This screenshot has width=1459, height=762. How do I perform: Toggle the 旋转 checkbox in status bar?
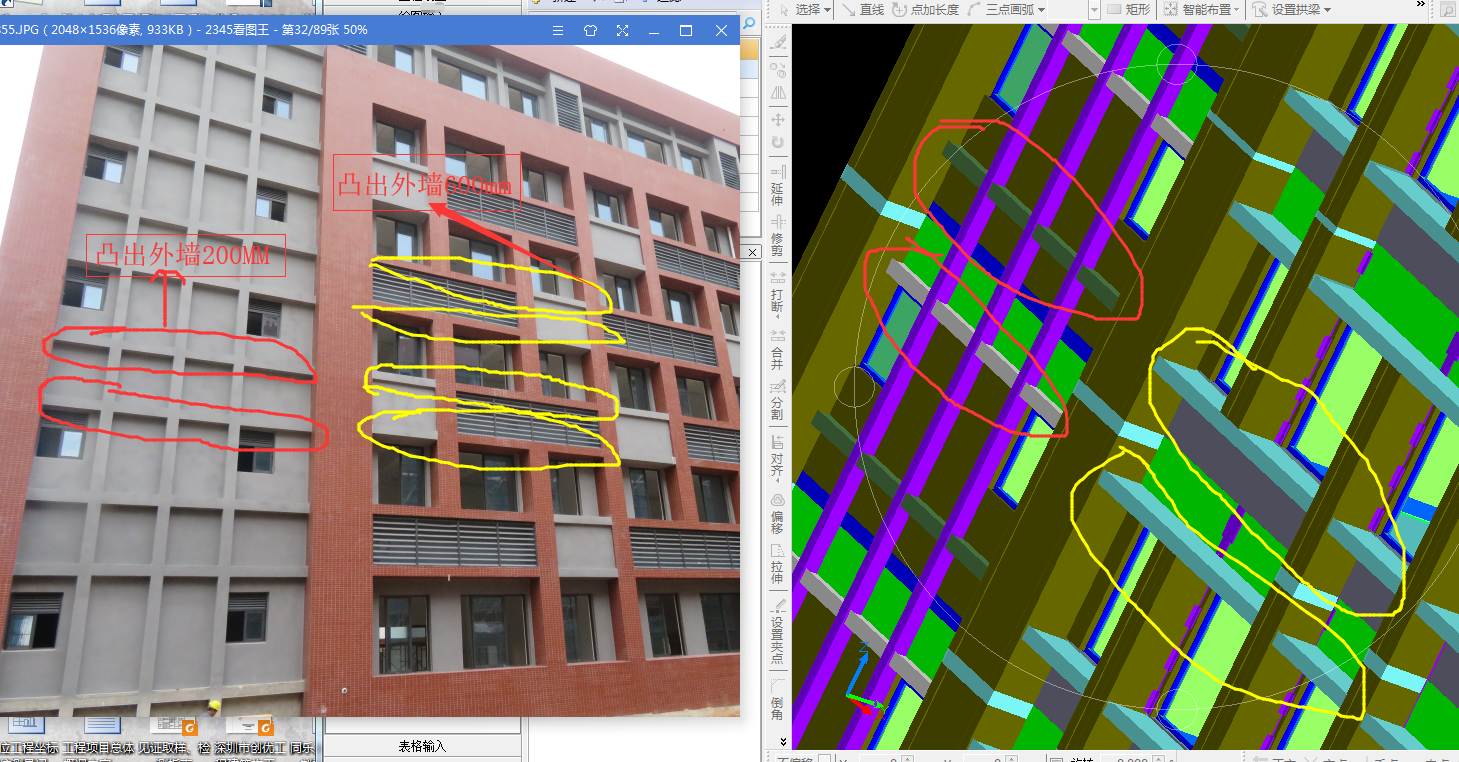pos(1058,760)
